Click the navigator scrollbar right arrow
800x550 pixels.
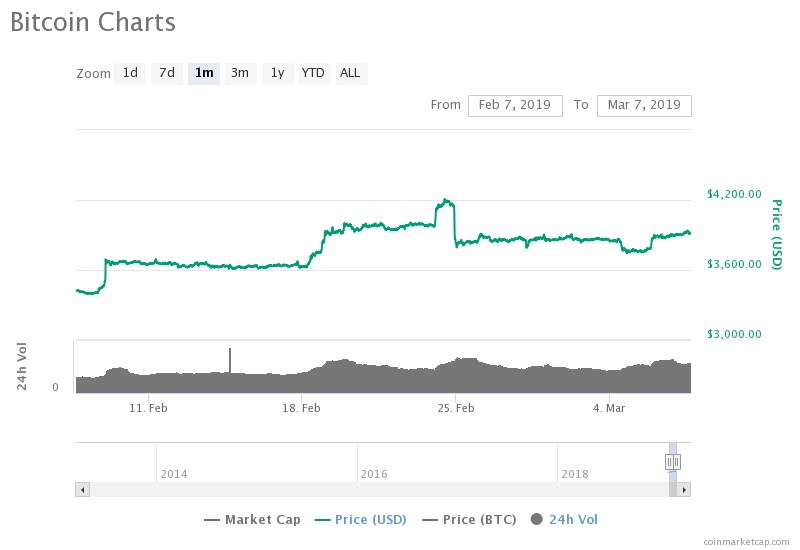point(685,490)
